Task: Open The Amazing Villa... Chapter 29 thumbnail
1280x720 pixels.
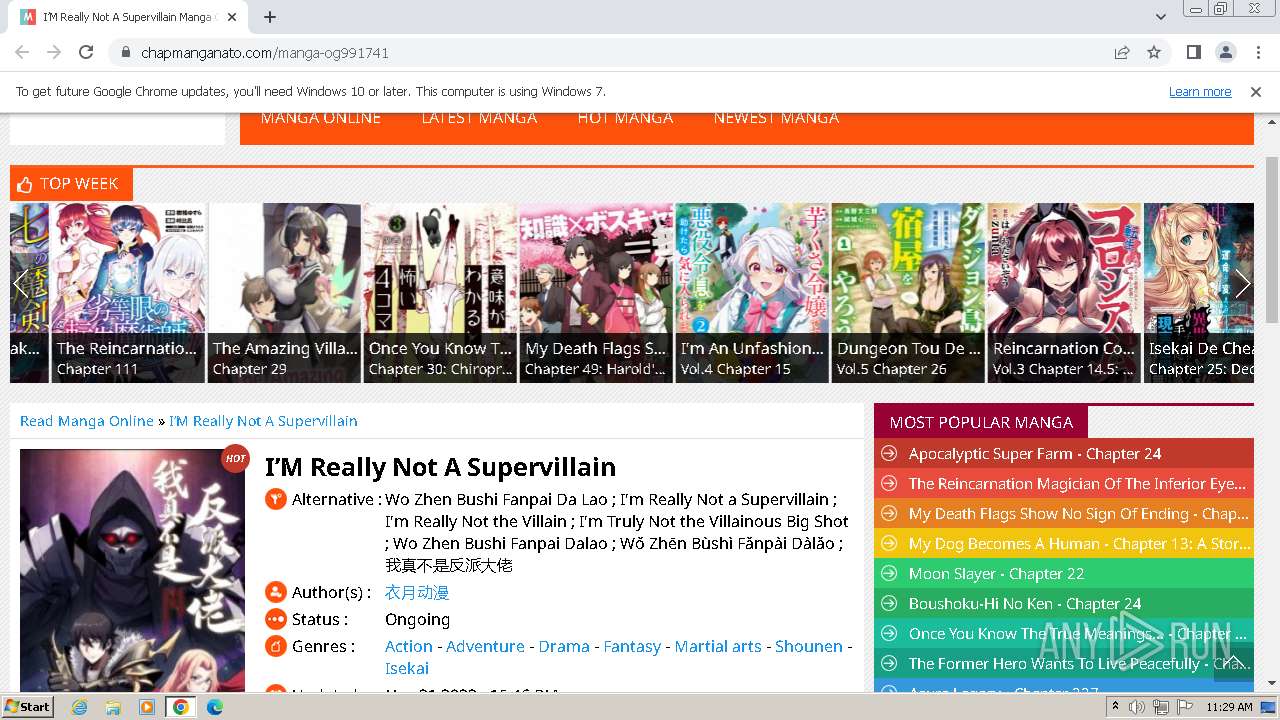Action: tap(284, 293)
